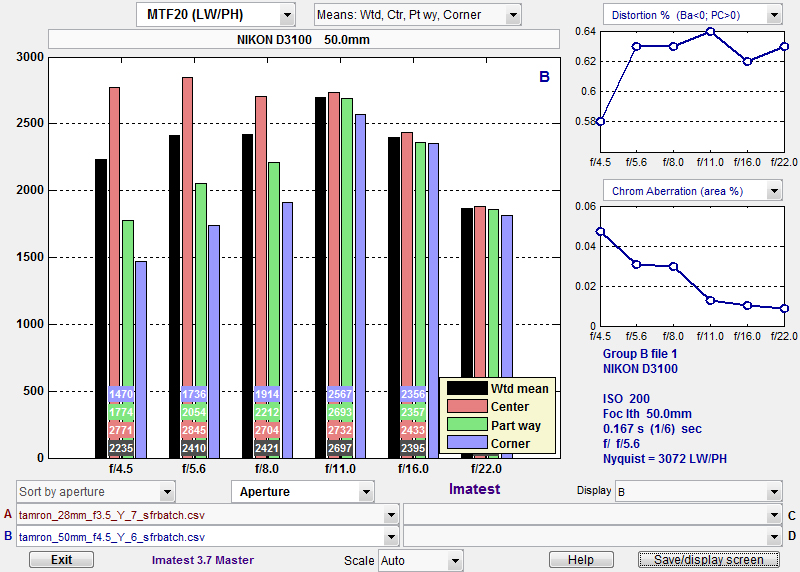
Task: Open the Display B dropdown
Action: click(x=698, y=492)
